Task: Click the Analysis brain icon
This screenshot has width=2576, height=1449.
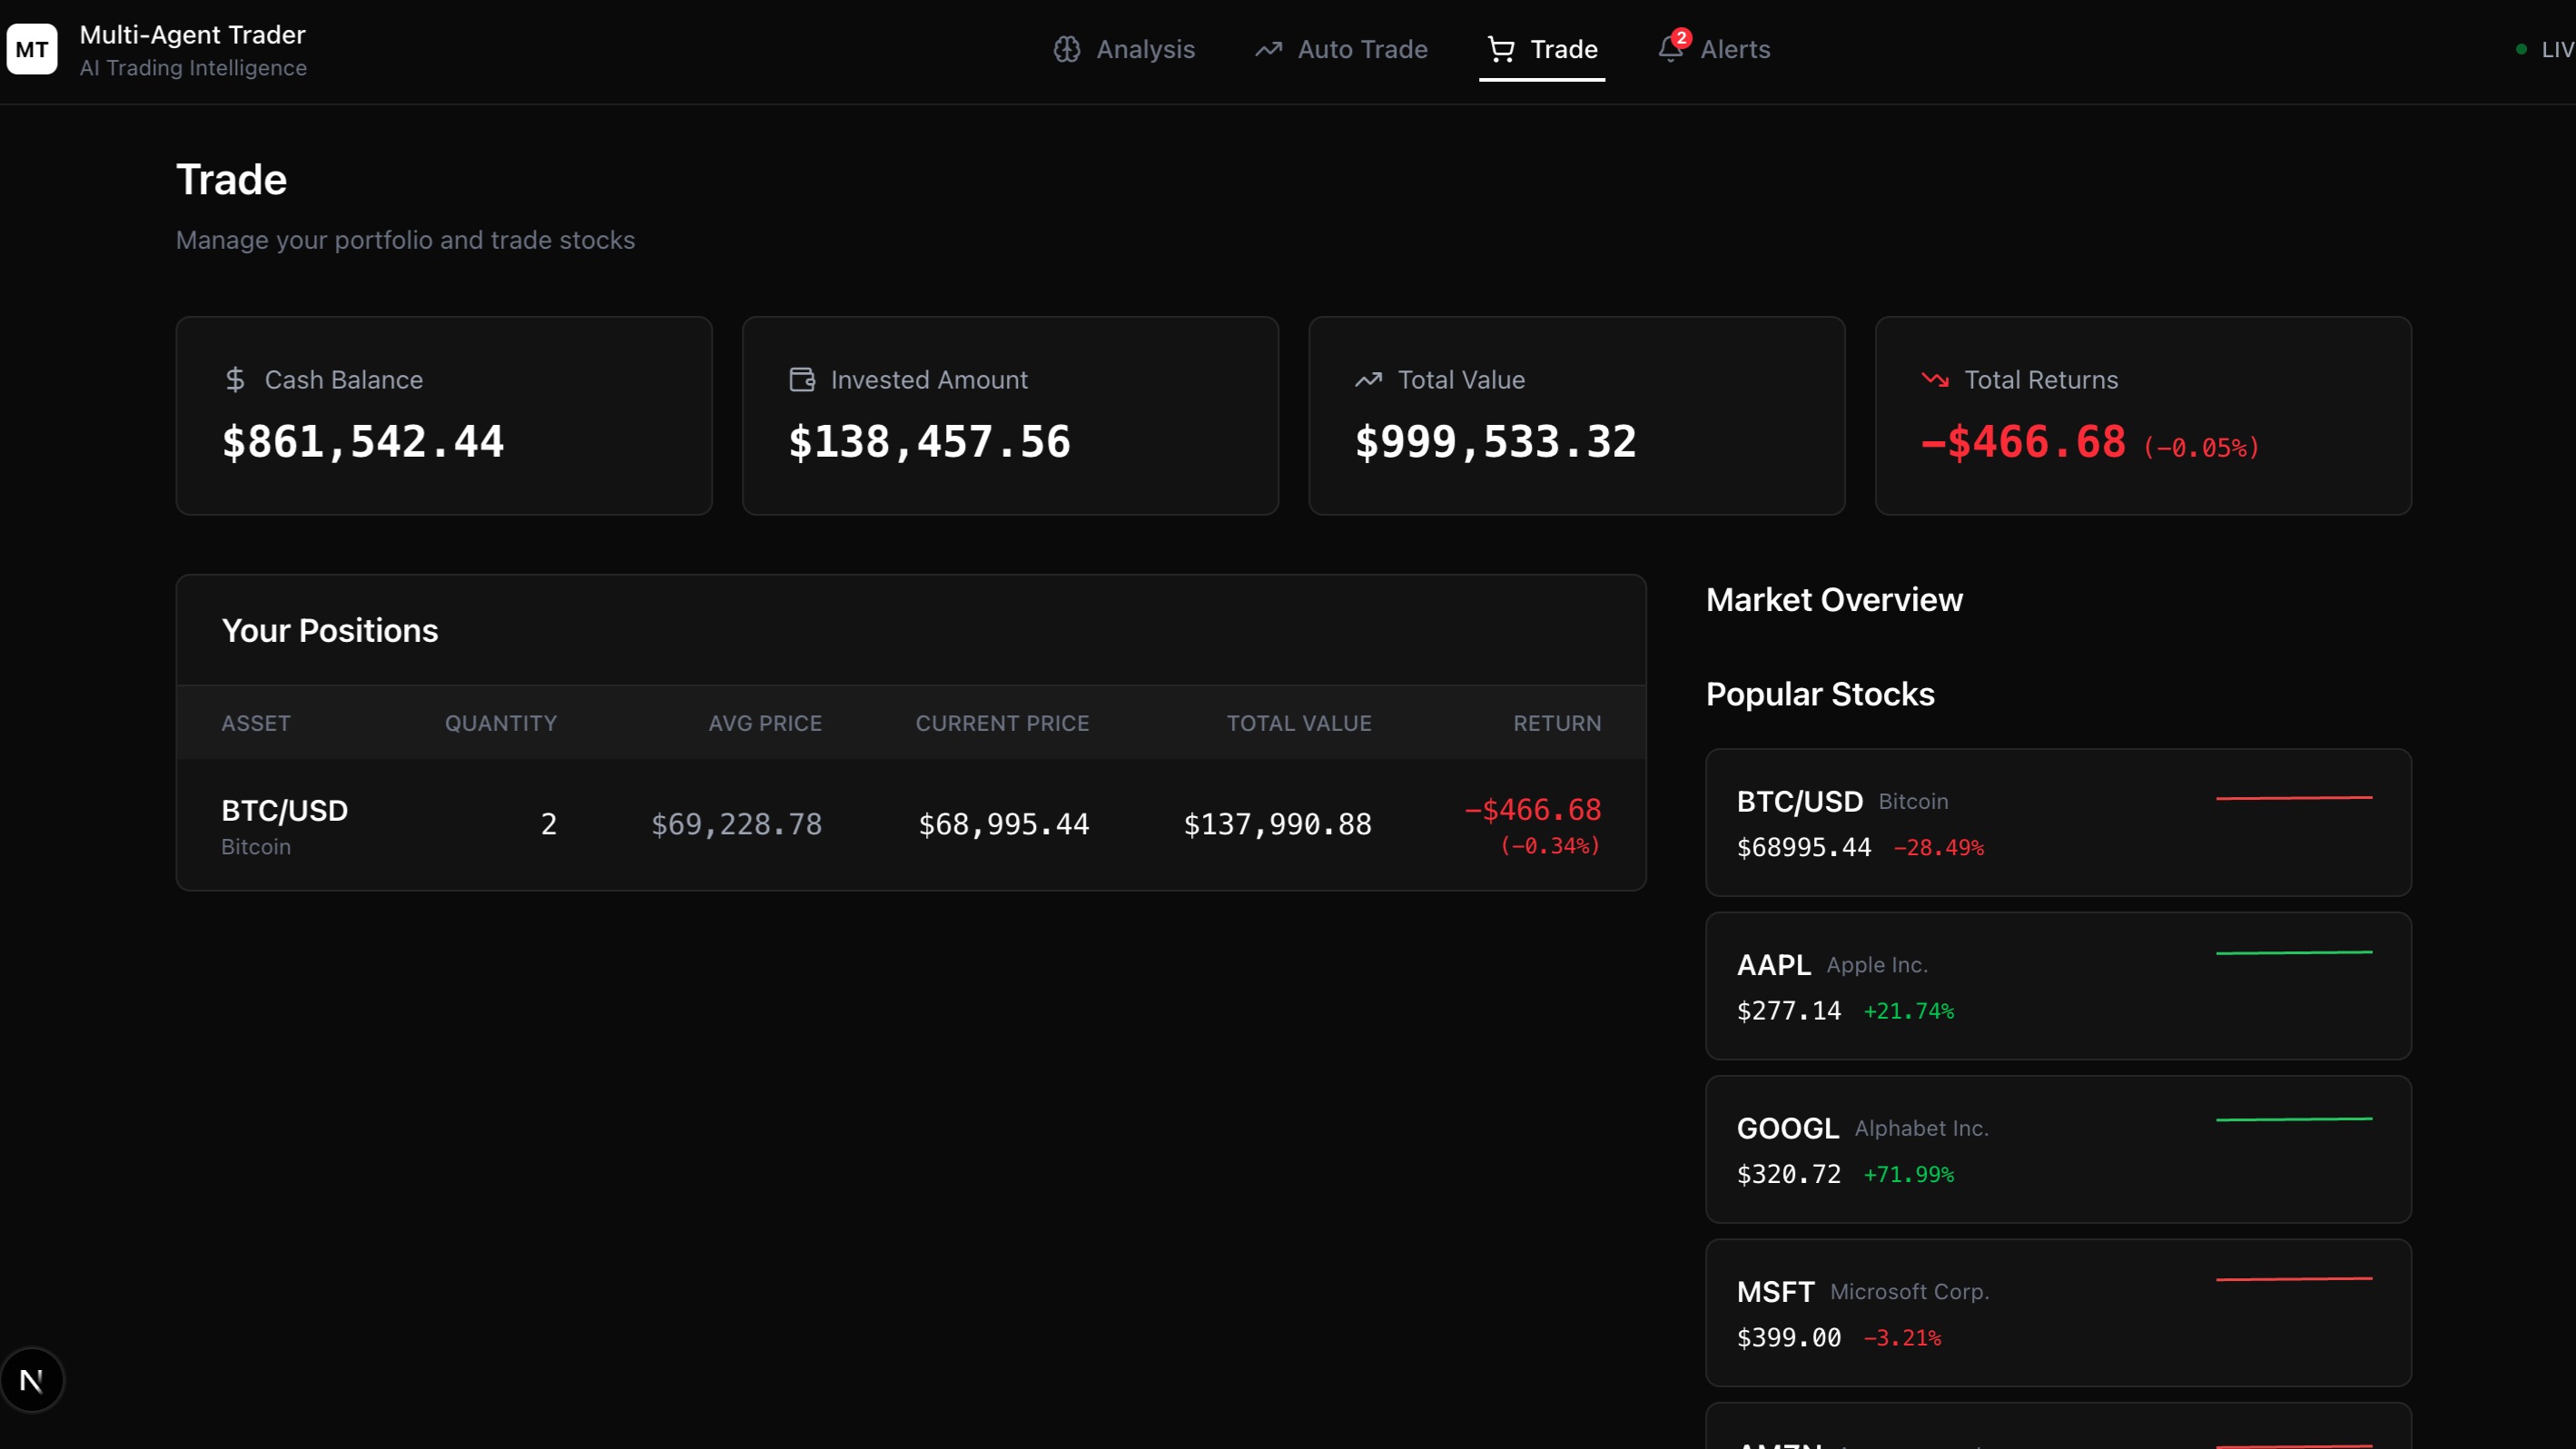Action: (x=1066, y=49)
